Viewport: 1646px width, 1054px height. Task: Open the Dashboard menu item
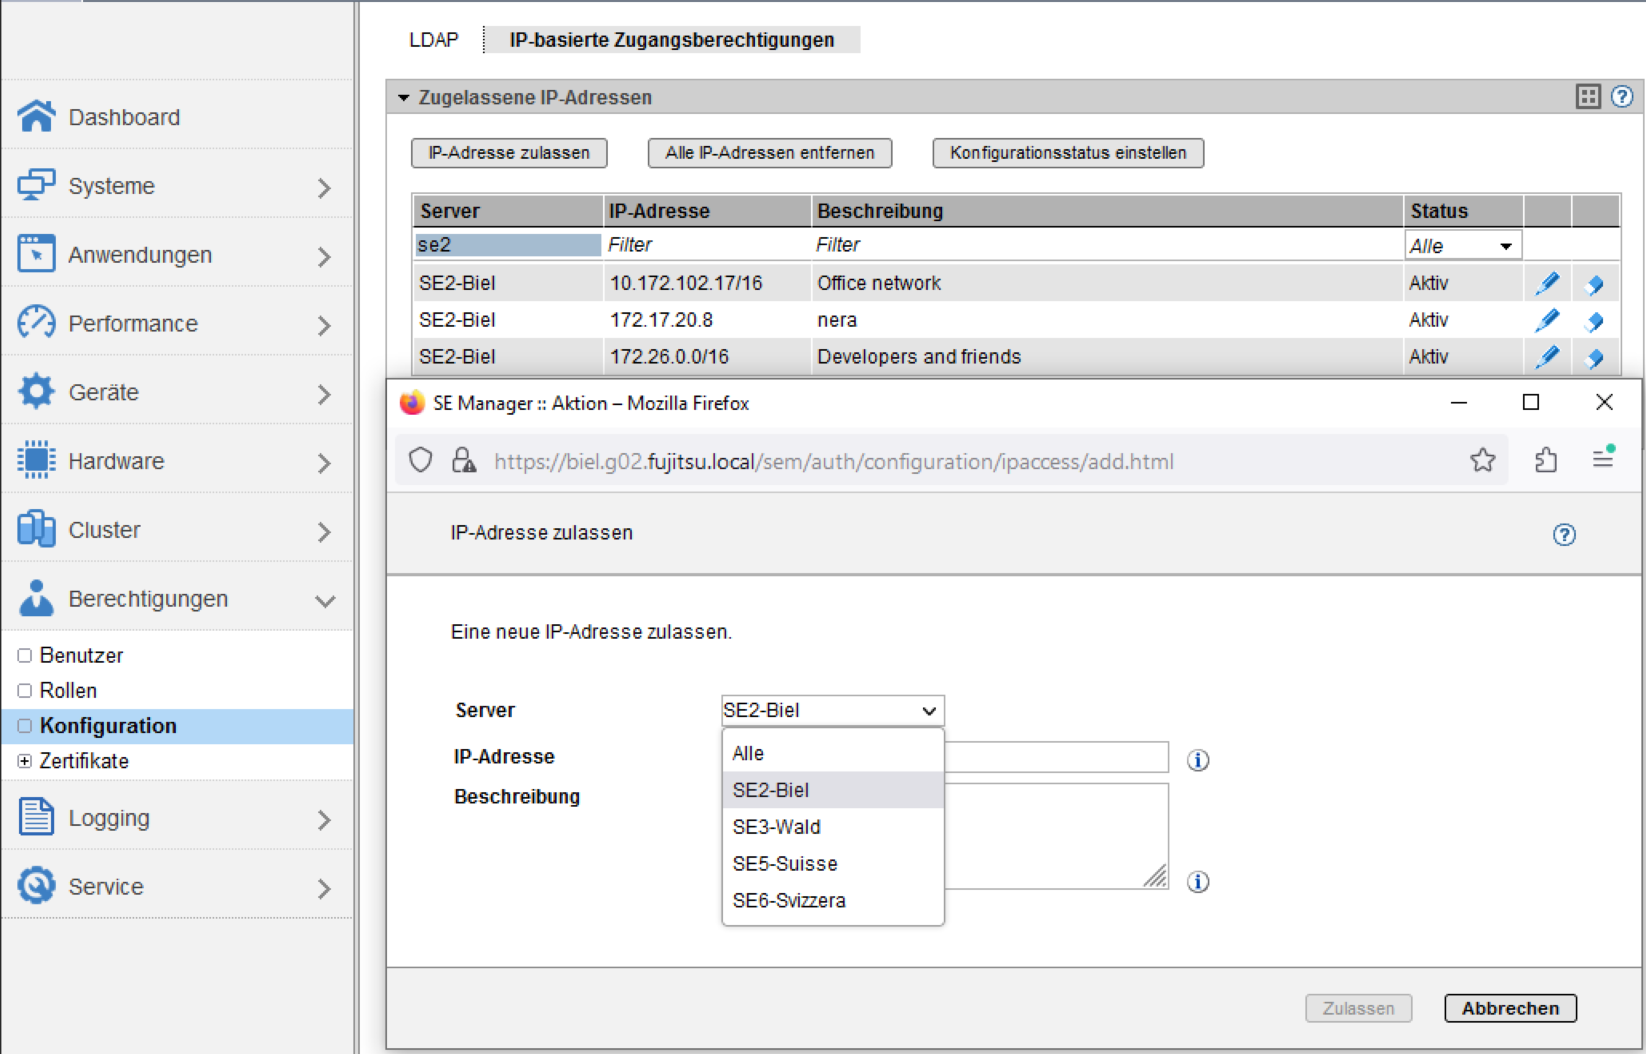(x=124, y=117)
